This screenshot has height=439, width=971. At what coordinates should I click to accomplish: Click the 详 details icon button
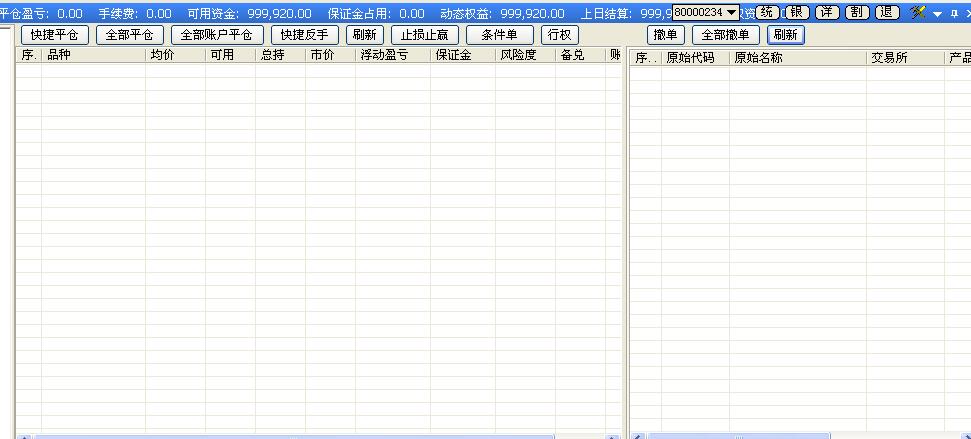pos(827,12)
